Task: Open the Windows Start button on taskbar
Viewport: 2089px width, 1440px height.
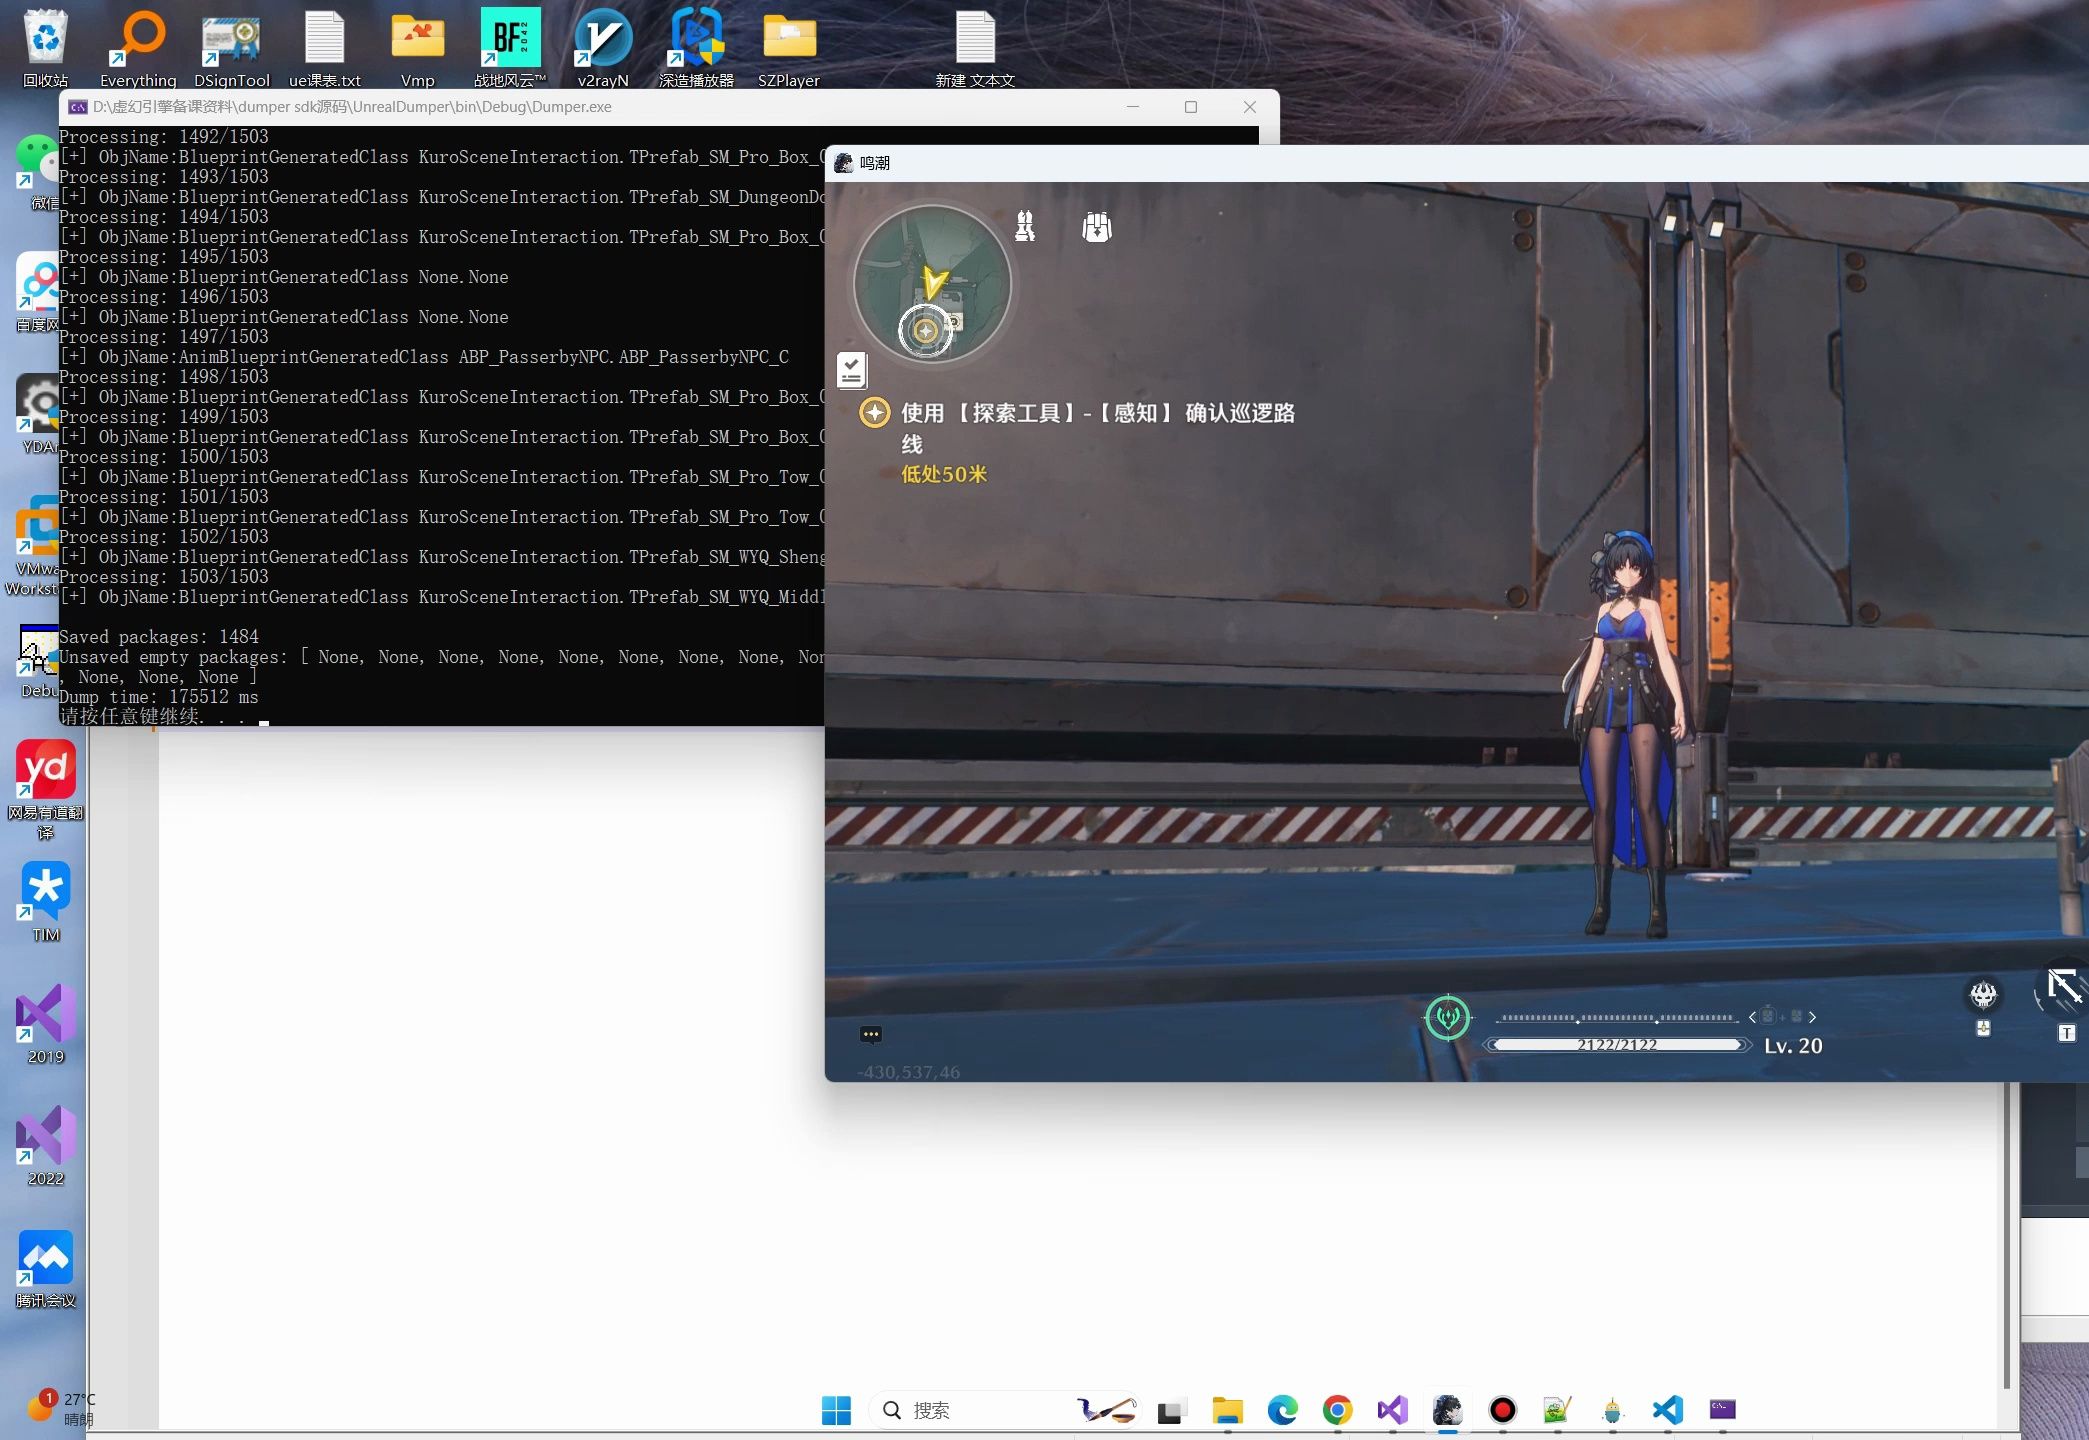Action: (836, 1410)
